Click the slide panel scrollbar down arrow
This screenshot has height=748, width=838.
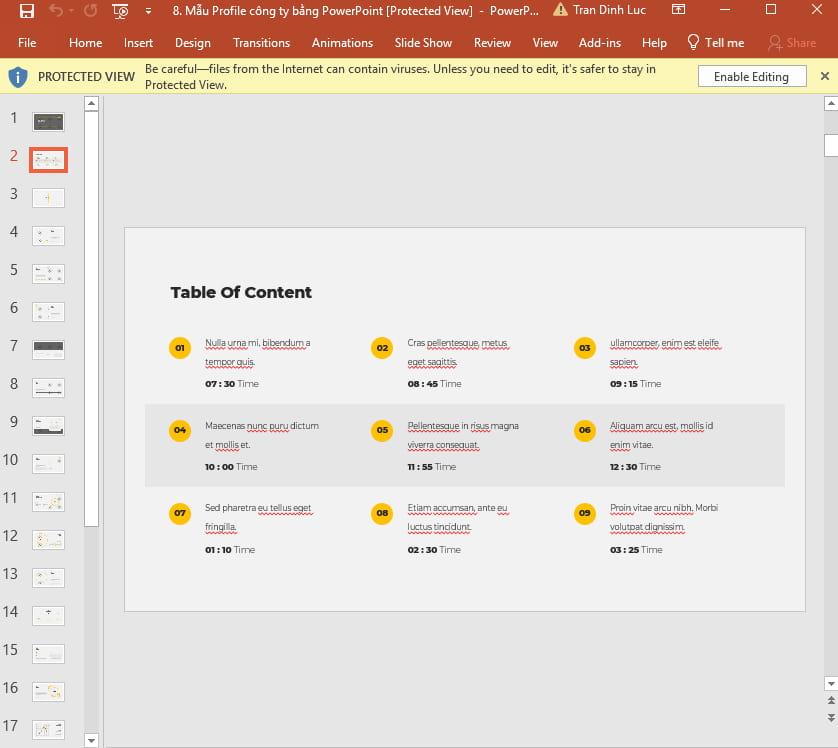[x=91, y=740]
